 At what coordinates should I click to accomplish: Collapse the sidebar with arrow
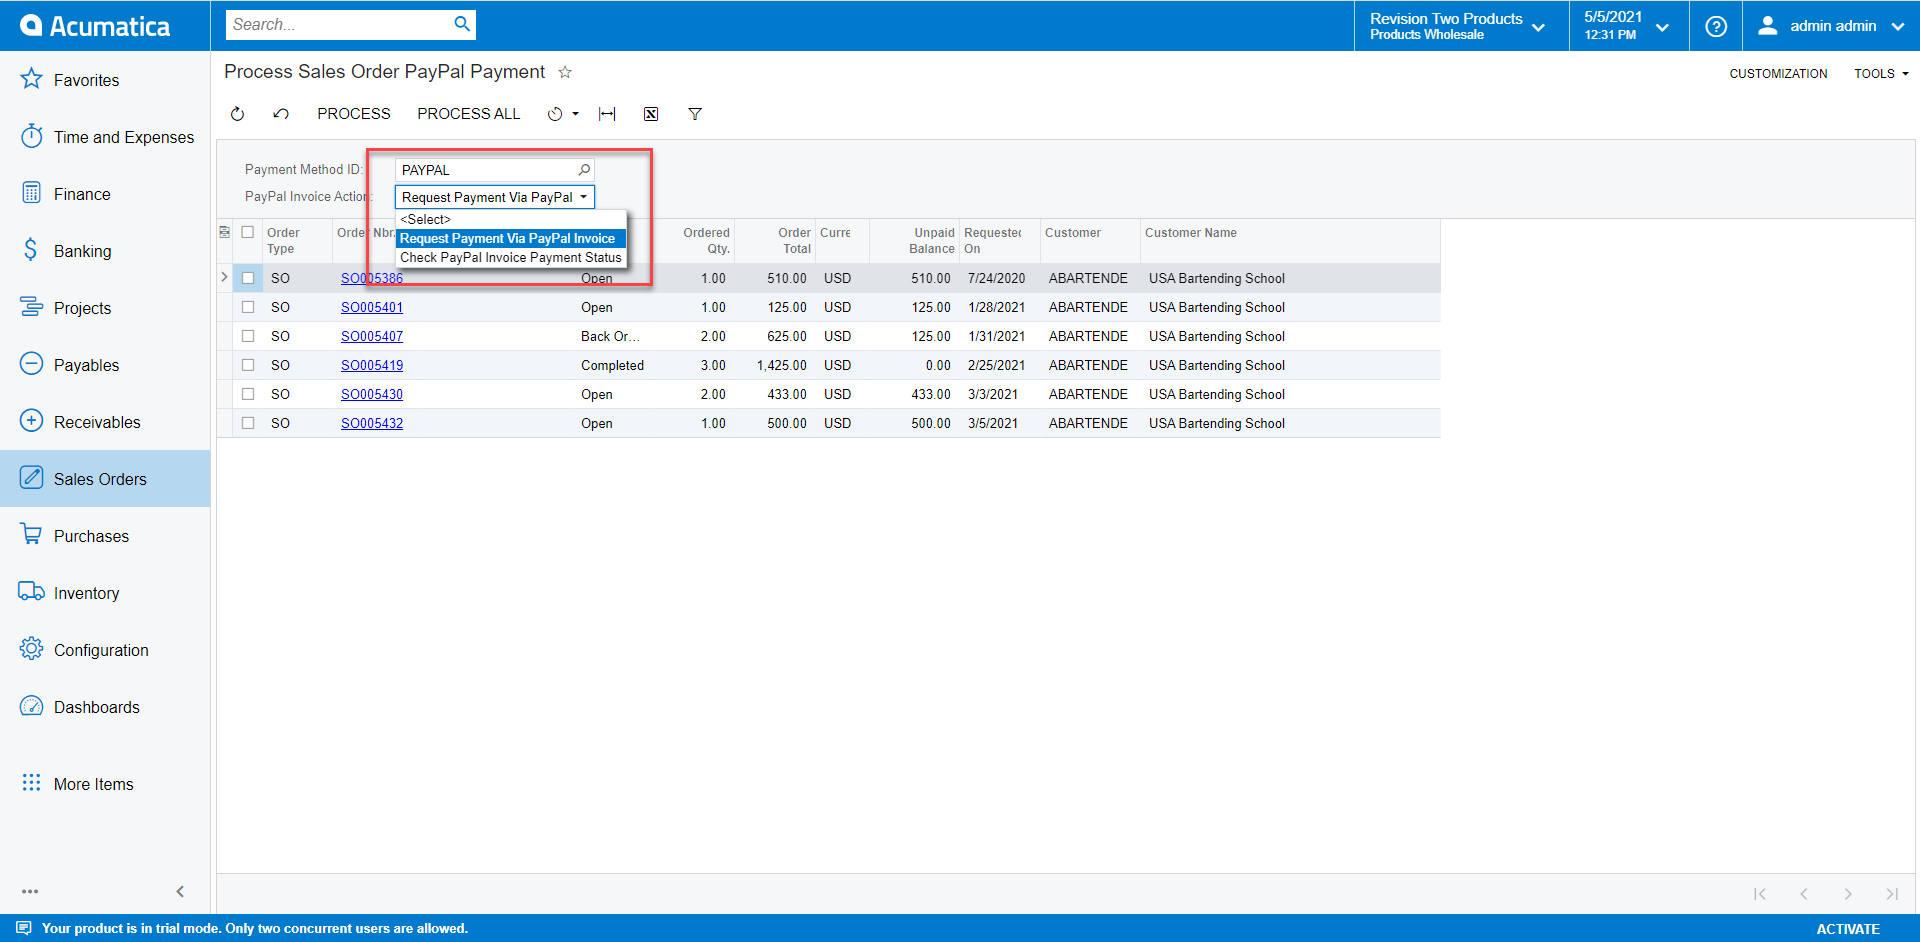180,891
